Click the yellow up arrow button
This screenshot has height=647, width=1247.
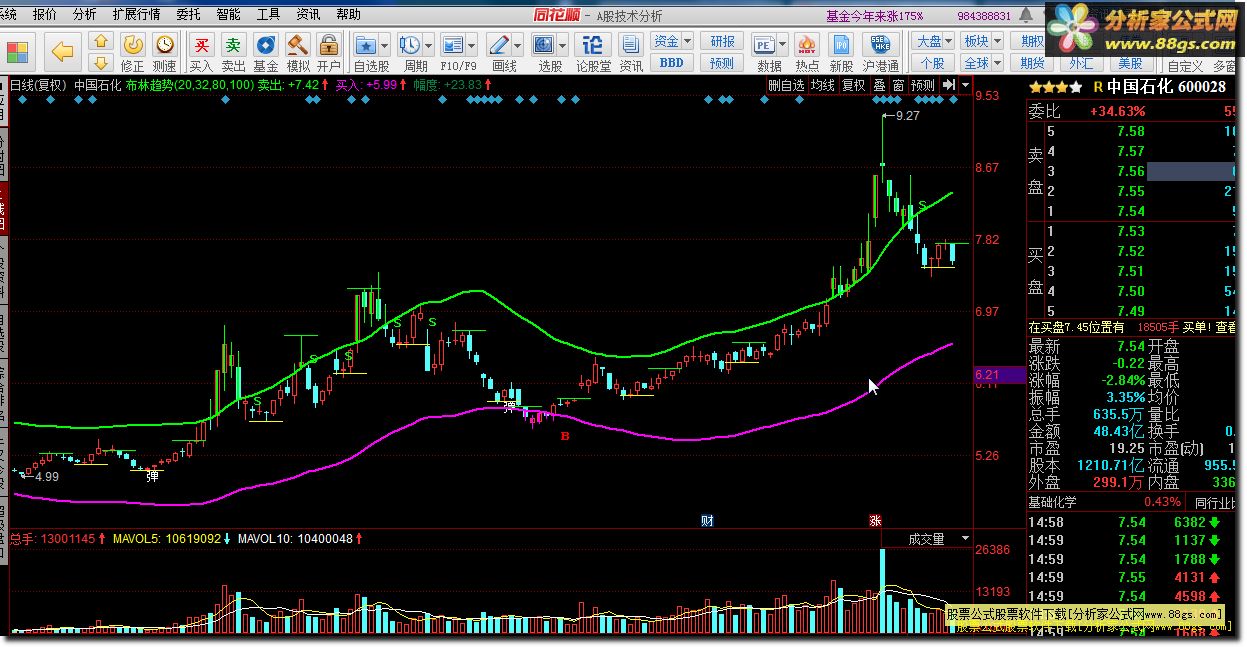click(x=100, y=41)
